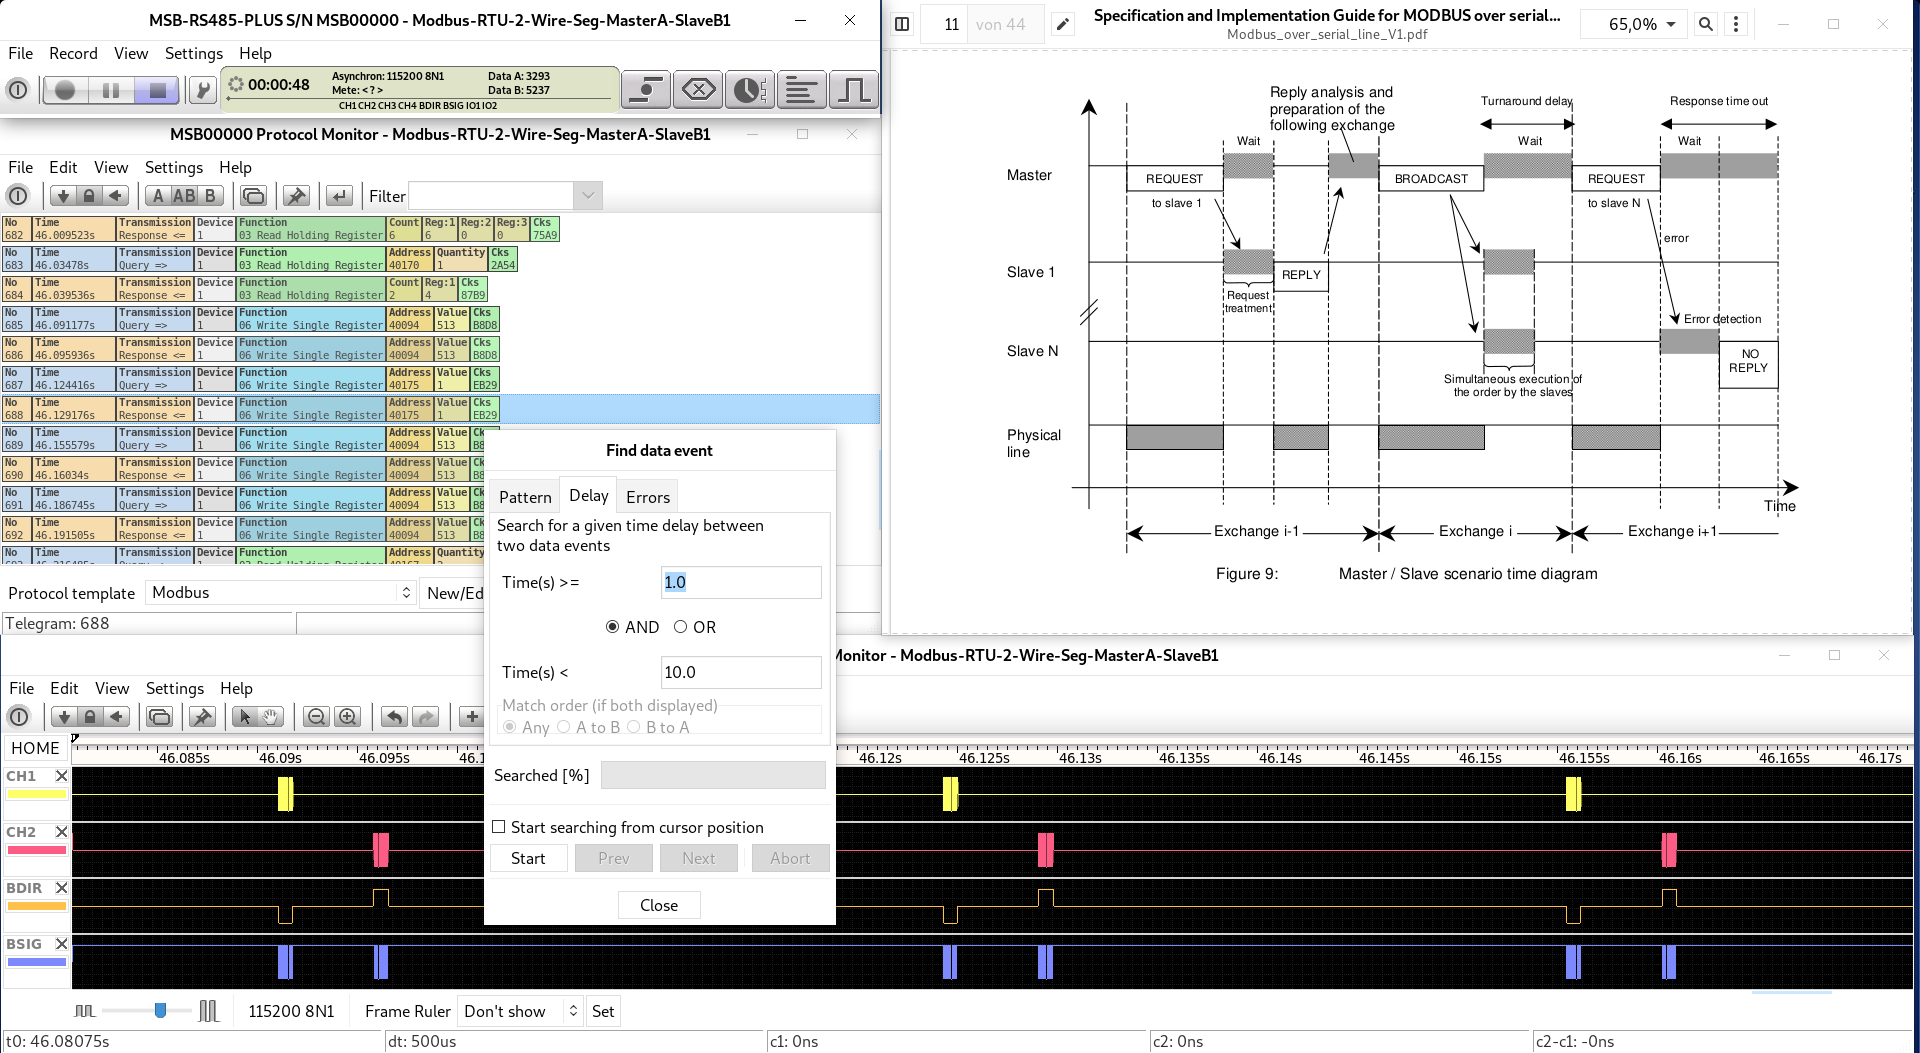Open the PDF zoom 65,0% dropdown

click(x=1633, y=24)
